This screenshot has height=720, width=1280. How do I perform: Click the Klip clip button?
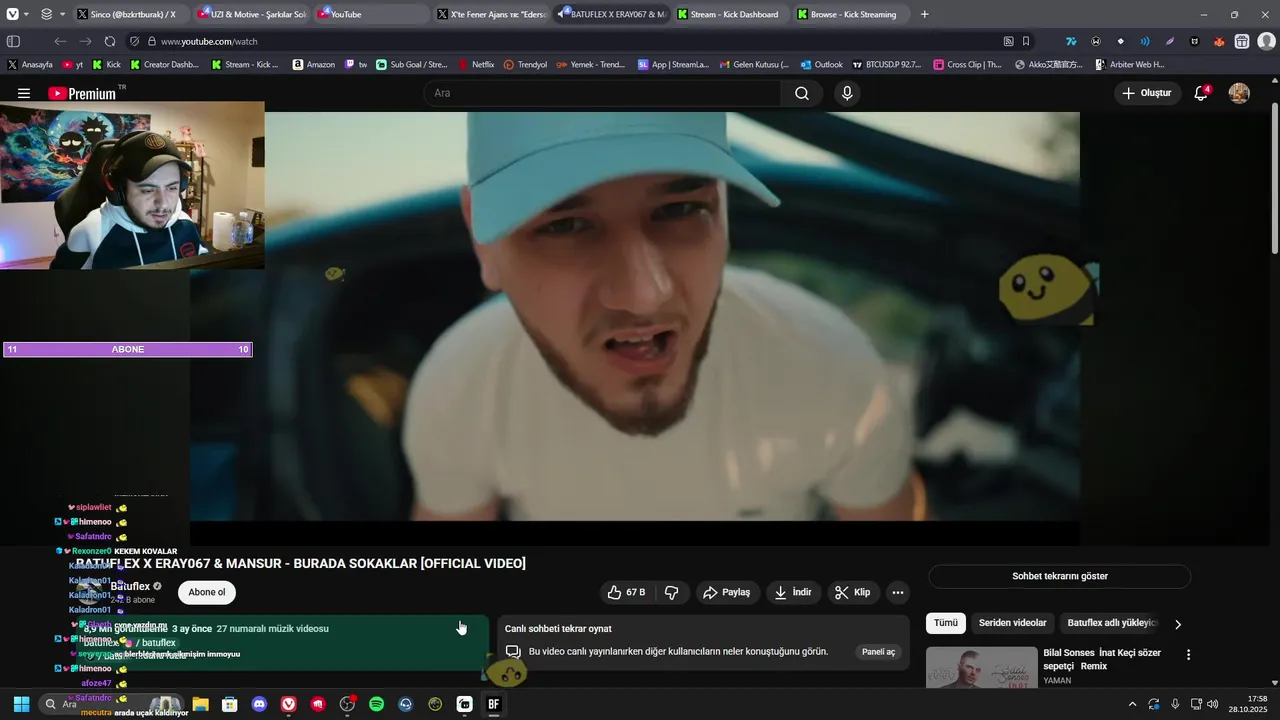coord(853,592)
